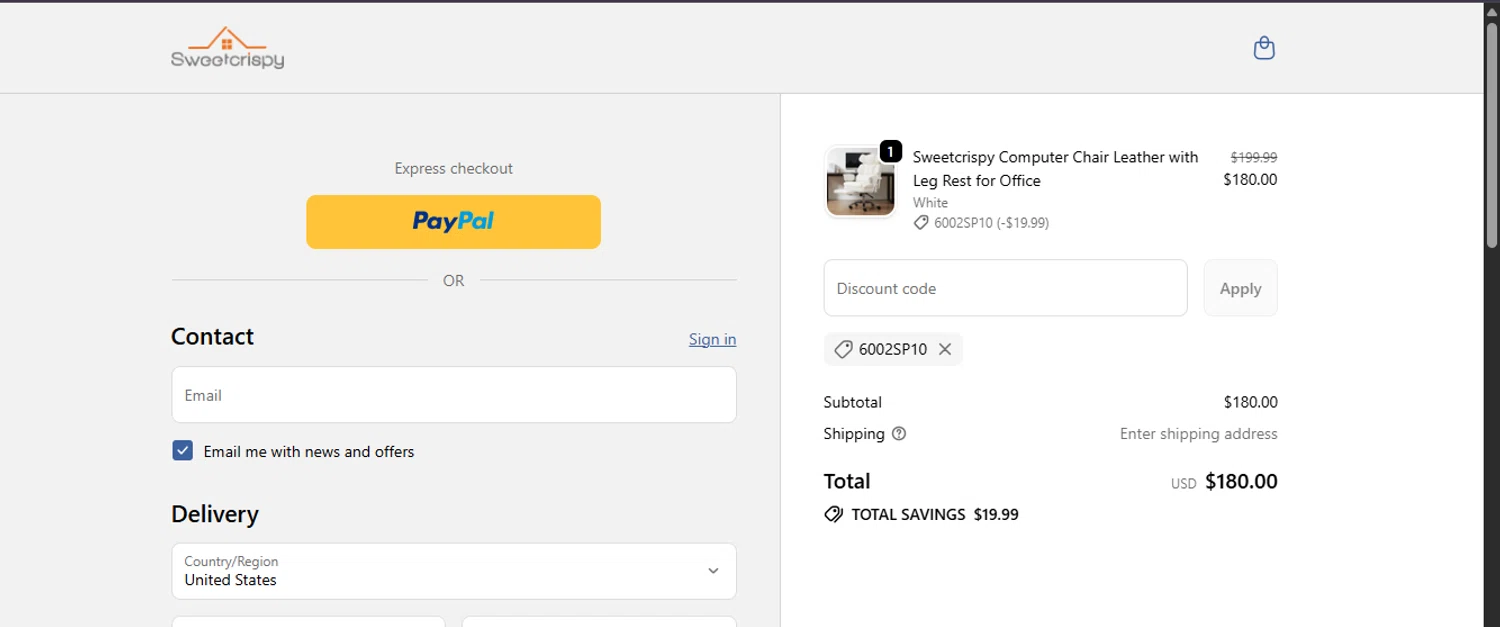Click the shipping info question mark icon
1500x627 pixels.
[x=899, y=434]
